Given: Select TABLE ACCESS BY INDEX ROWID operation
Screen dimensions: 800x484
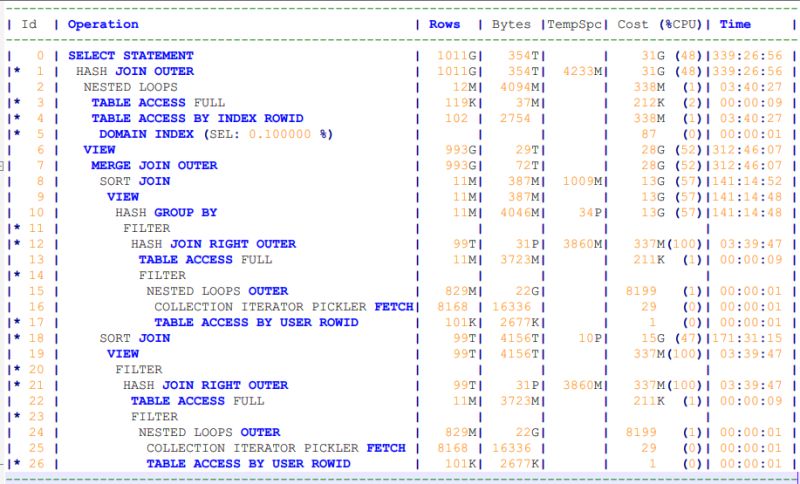Looking at the screenshot, I should [x=197, y=118].
